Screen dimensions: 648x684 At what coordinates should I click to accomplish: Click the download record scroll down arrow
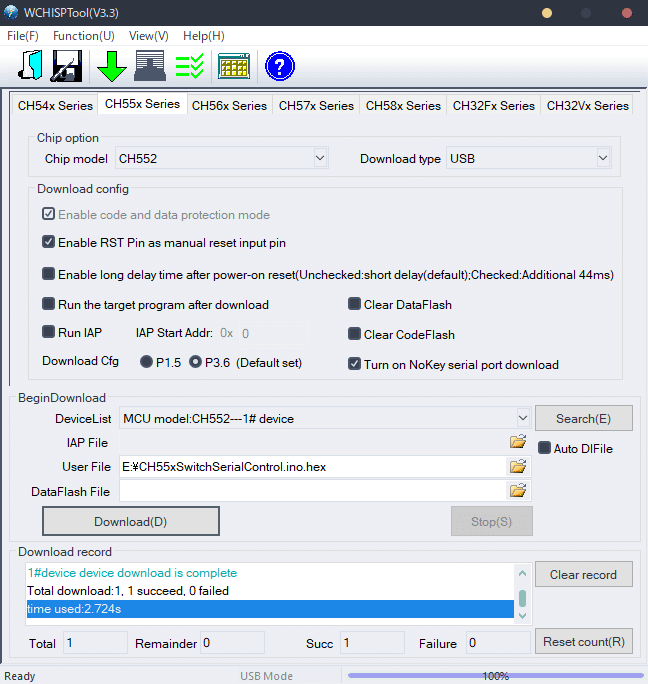pos(522,616)
